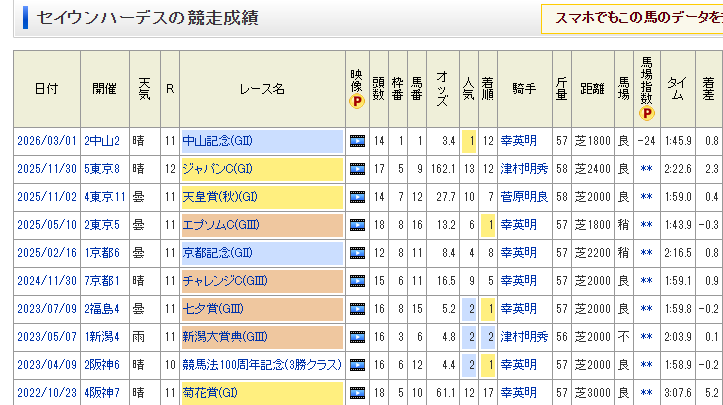Click 馬場指数 ** value in ジャパンC row
723x405 pixels.
(647, 170)
